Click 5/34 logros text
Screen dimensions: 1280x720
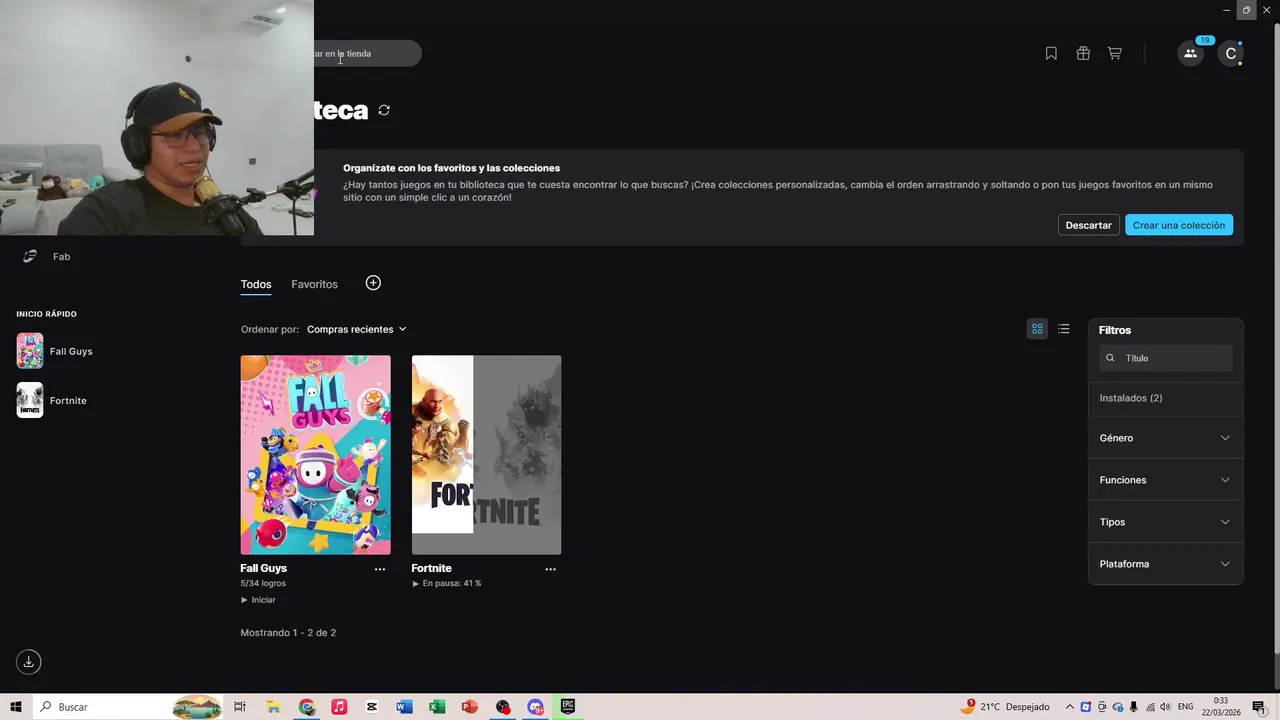pos(263,583)
